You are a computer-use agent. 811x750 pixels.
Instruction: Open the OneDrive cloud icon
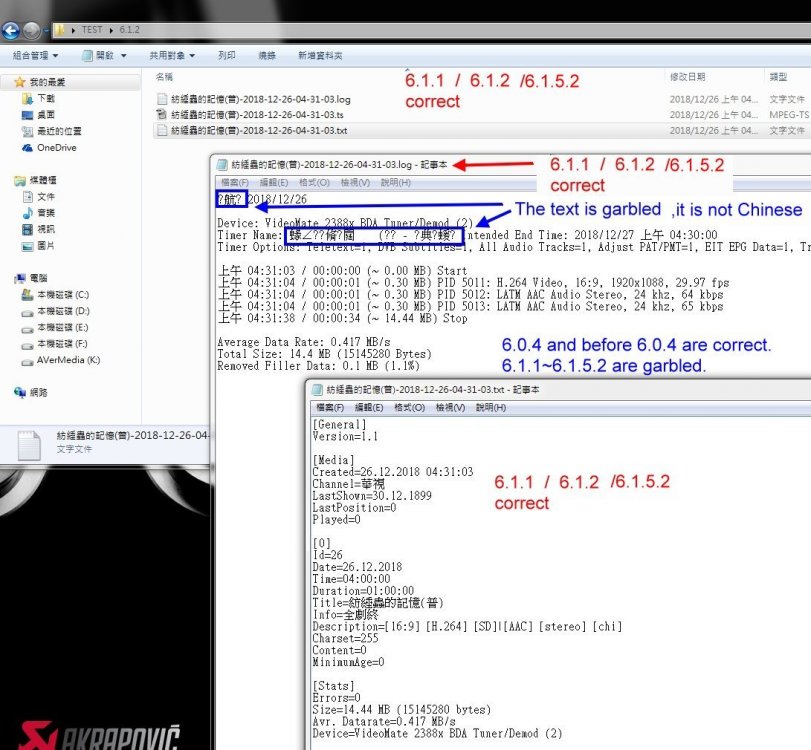28,148
